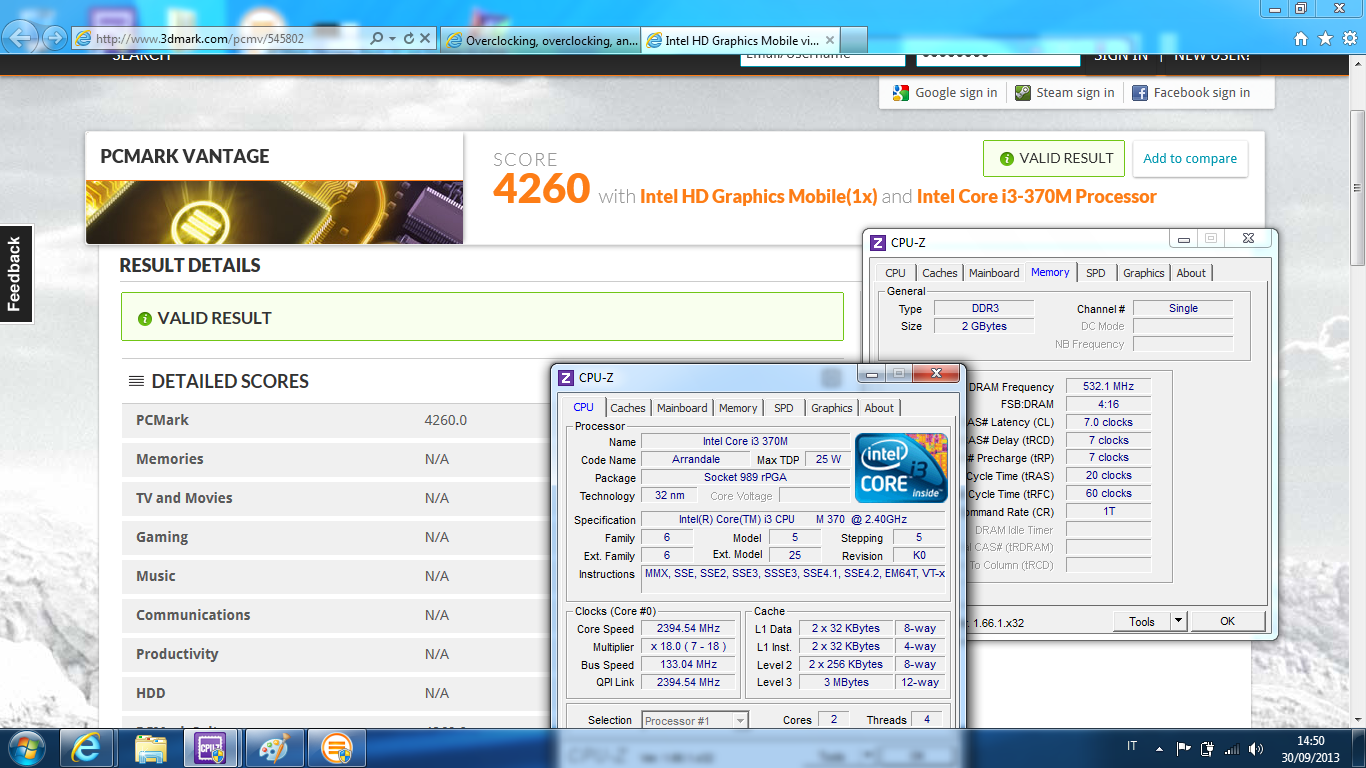Open the orange shielded taskbar app
1366x768 pixels.
click(337, 748)
